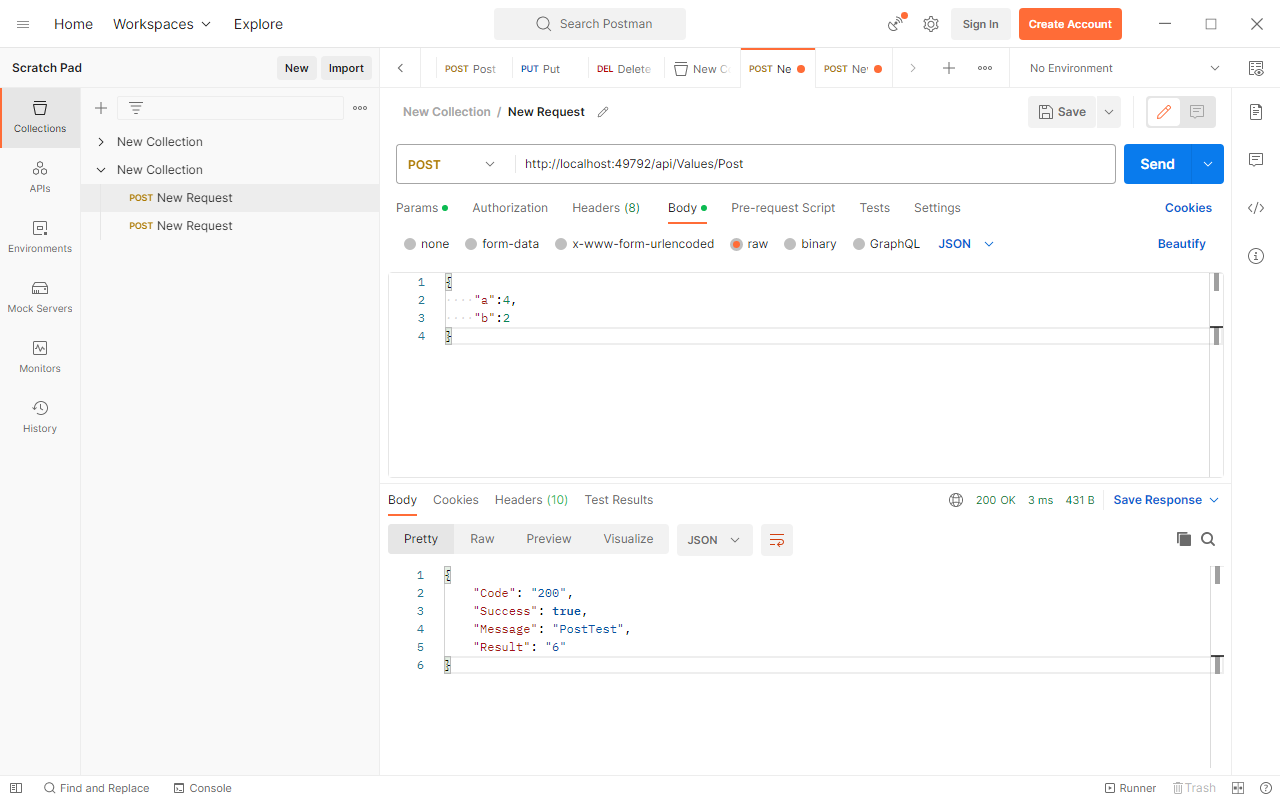Open Workspaces dropdown
The width and height of the screenshot is (1280, 800).
point(162,24)
